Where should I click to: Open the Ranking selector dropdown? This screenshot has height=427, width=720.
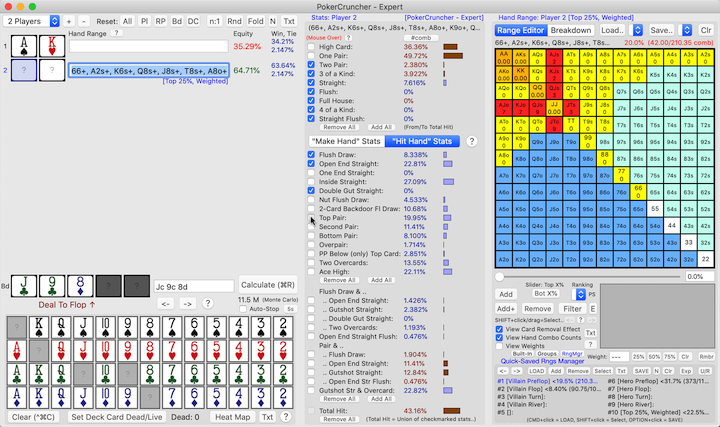coord(580,294)
